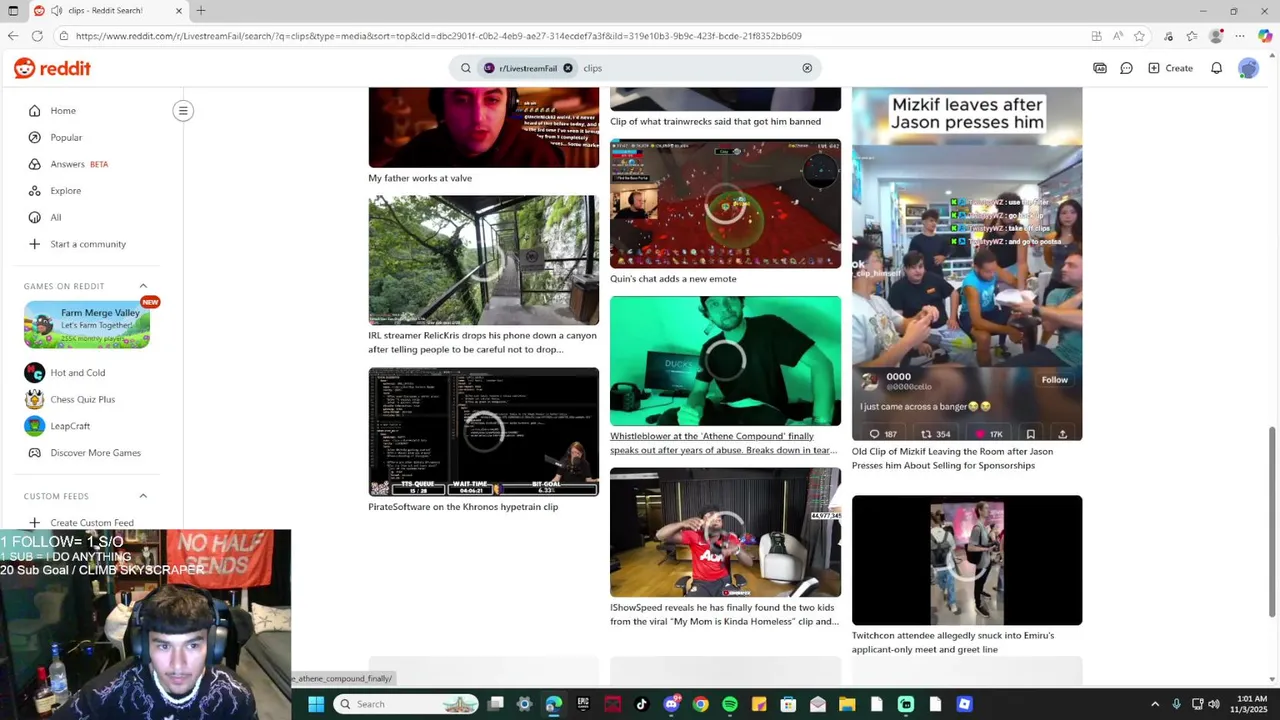Show hidden system tray icons
The height and width of the screenshot is (720, 1280).
pos(1155,704)
